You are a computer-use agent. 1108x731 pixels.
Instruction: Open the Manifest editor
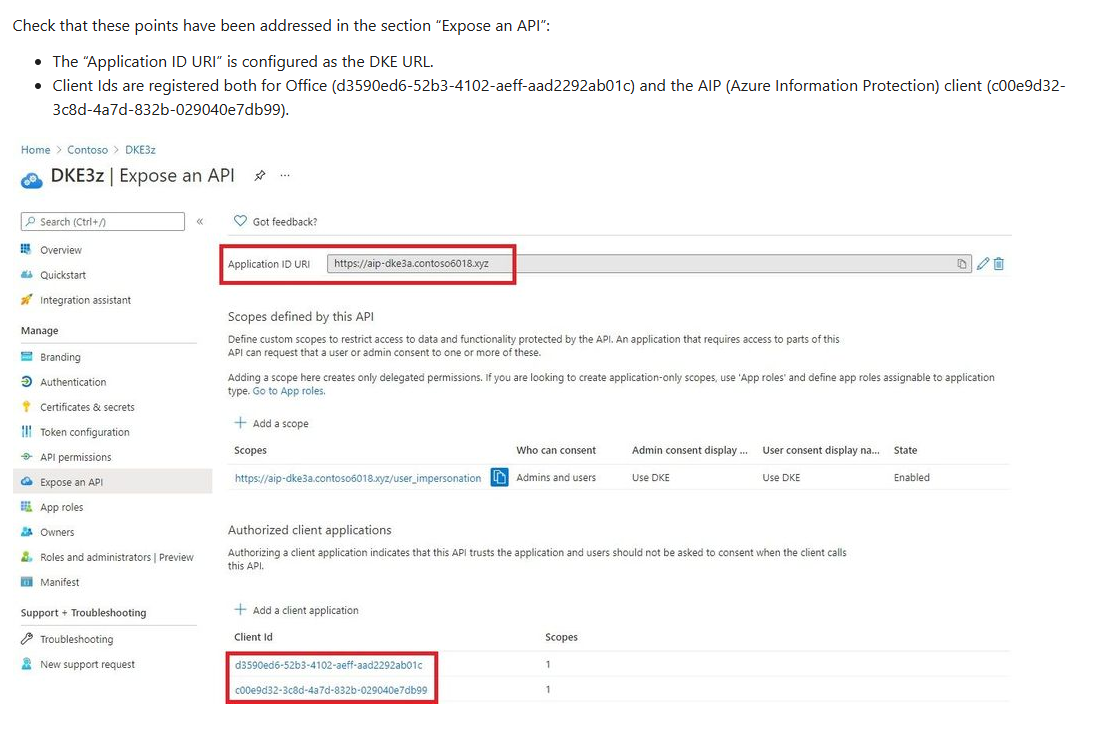tap(60, 582)
